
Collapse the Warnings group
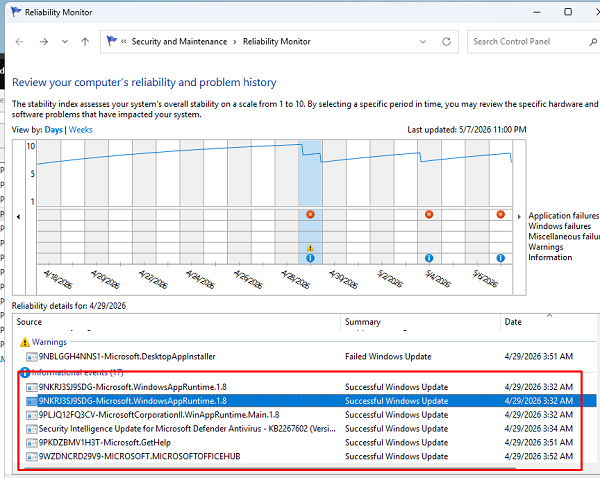tap(49, 342)
